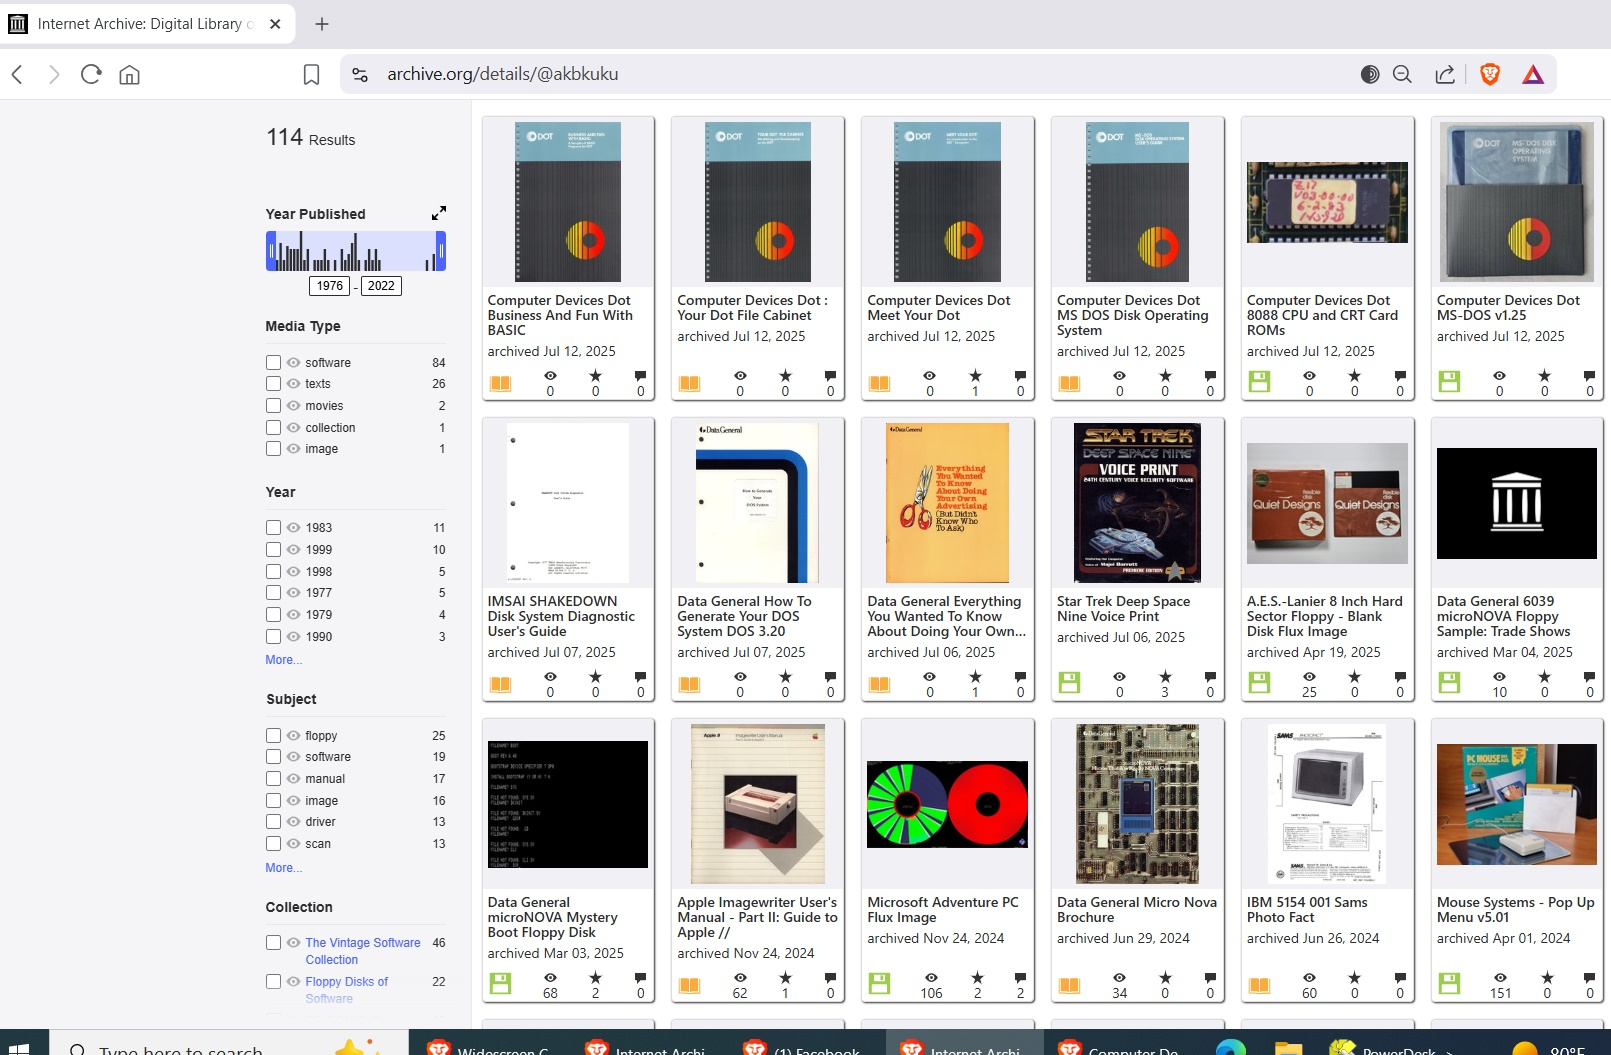Check the 1983 year filter
The height and width of the screenshot is (1055, 1611).
273,527
